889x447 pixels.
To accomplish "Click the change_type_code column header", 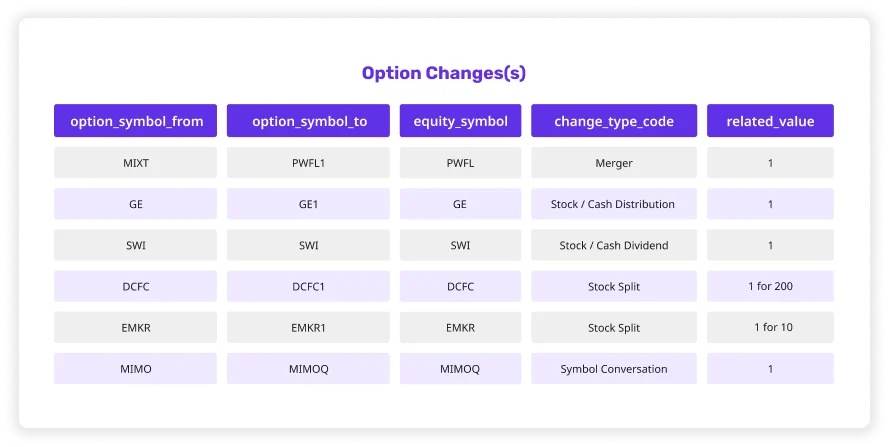I will pyautogui.click(x=614, y=121).
